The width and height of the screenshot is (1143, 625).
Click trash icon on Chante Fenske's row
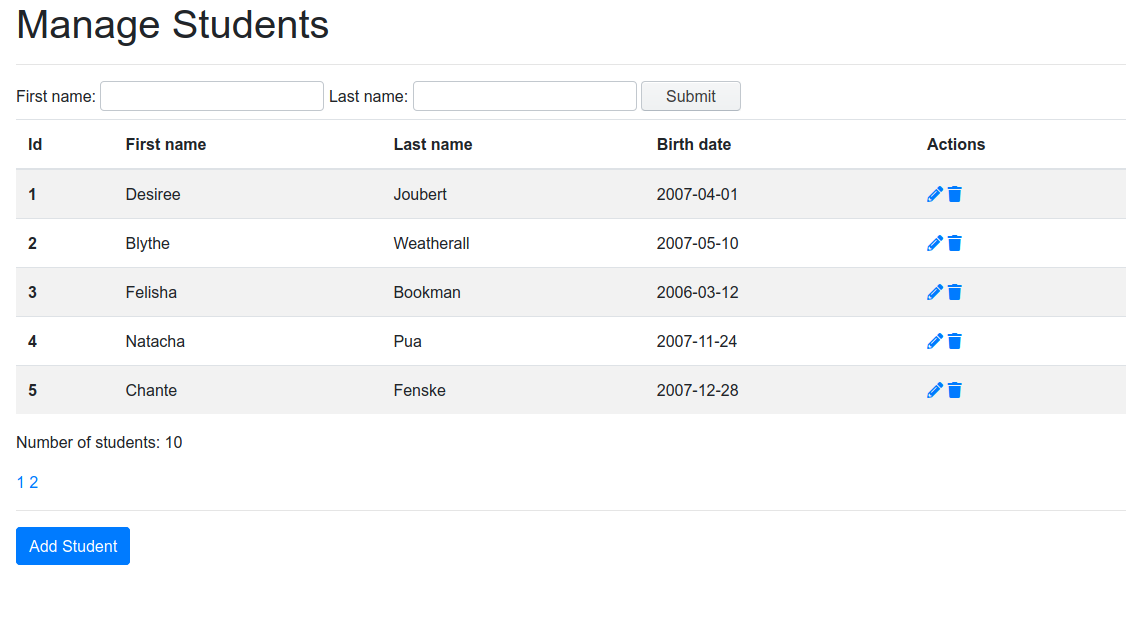click(x=955, y=390)
